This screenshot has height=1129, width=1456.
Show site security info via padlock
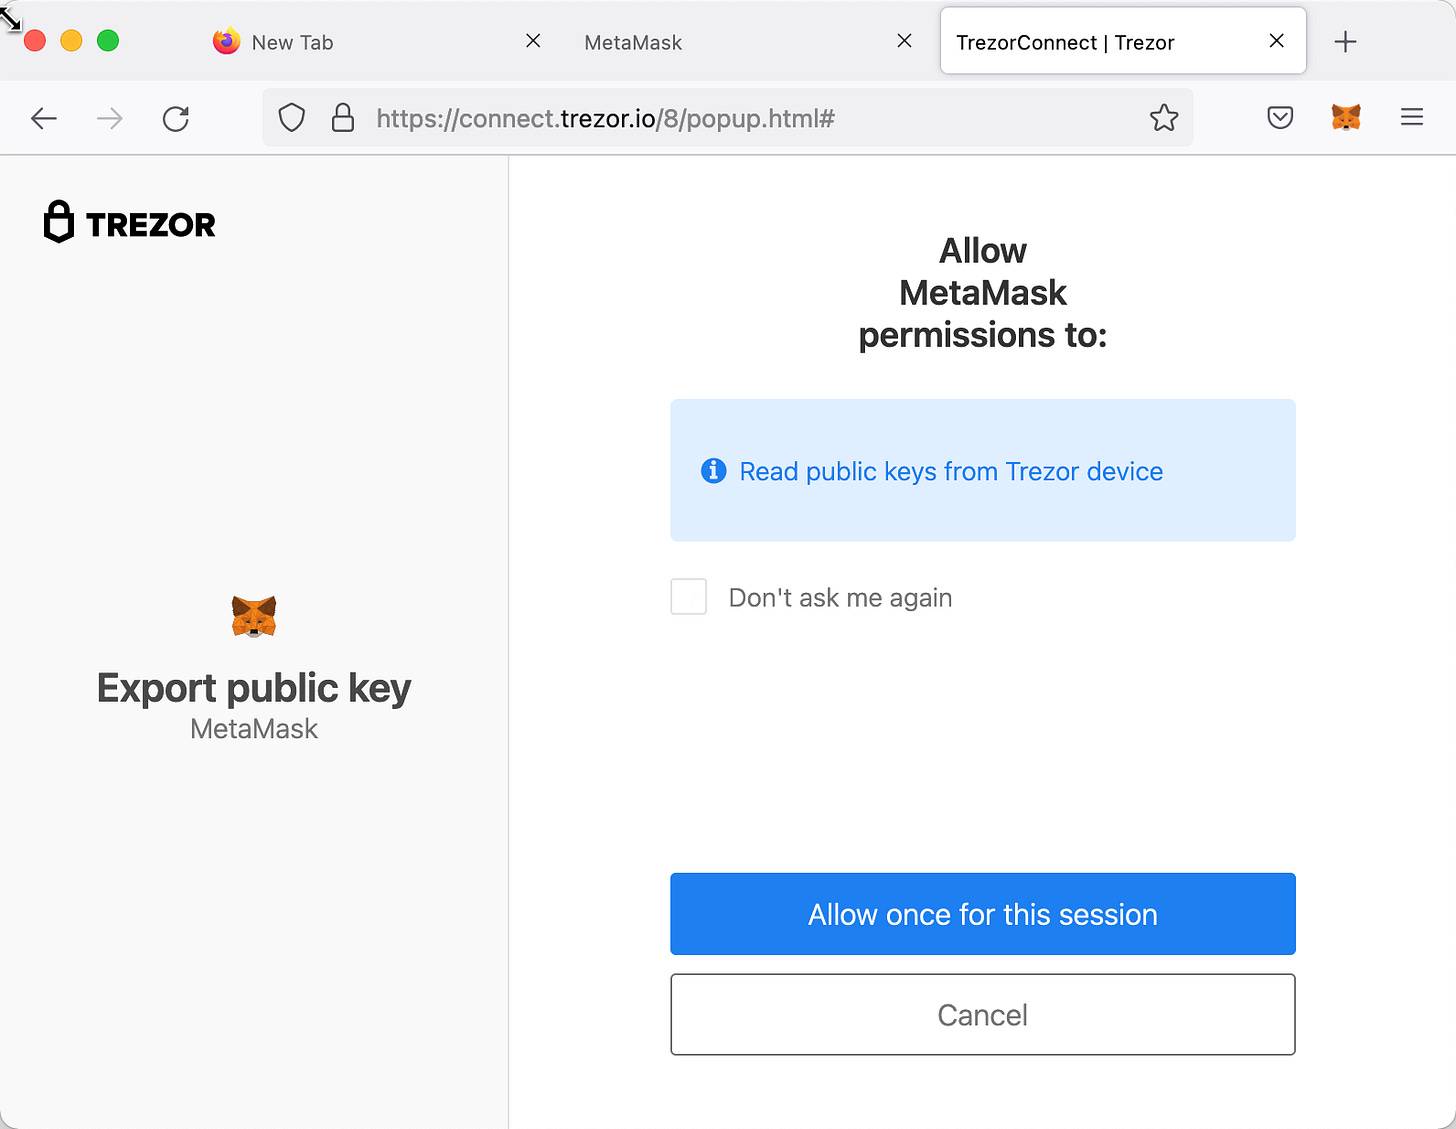343,118
